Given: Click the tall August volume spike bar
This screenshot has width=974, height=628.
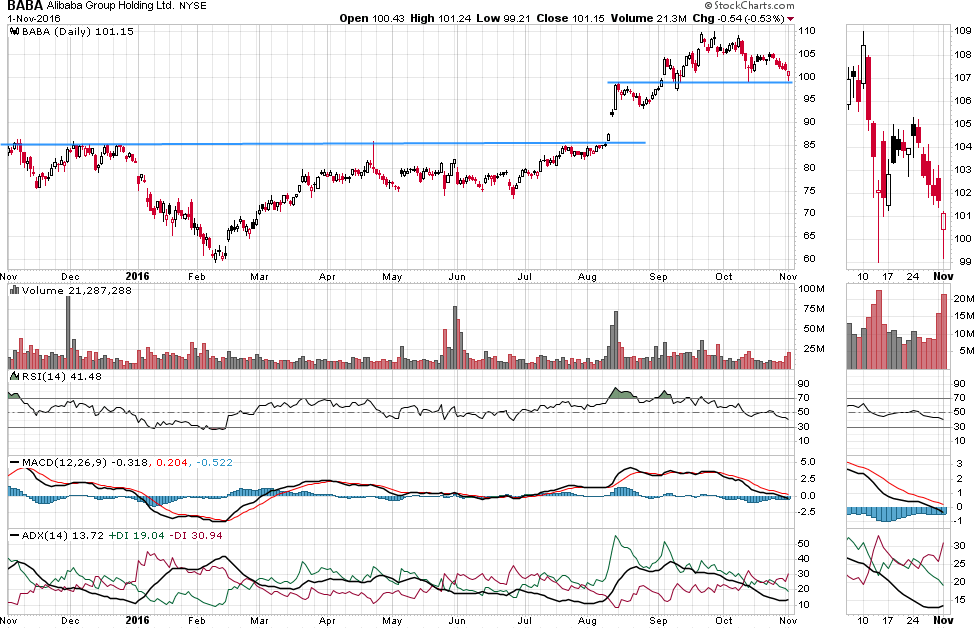Looking at the screenshot, I should [x=616, y=340].
